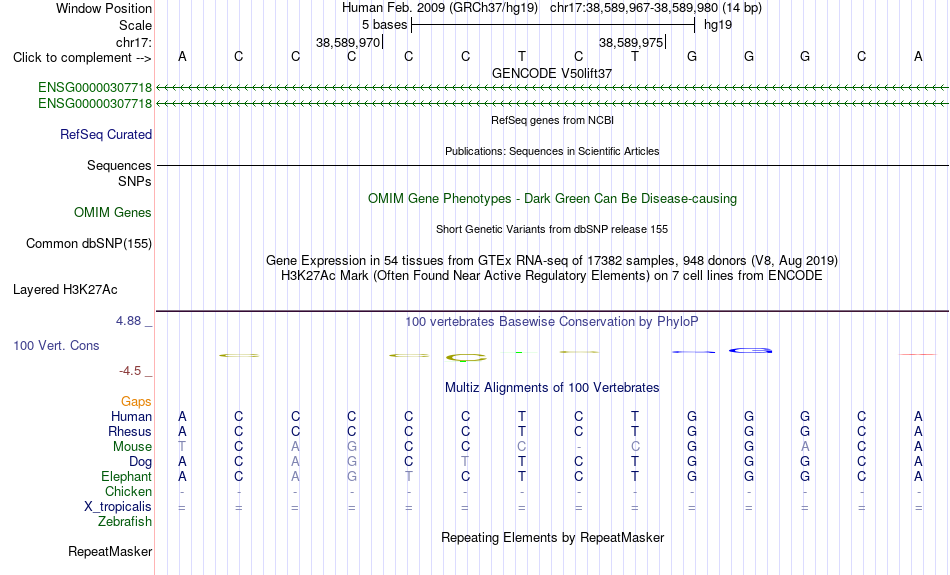Select the Common dbSNP(155) track label
Viewport: 950px width, 575px height.
(x=88, y=244)
